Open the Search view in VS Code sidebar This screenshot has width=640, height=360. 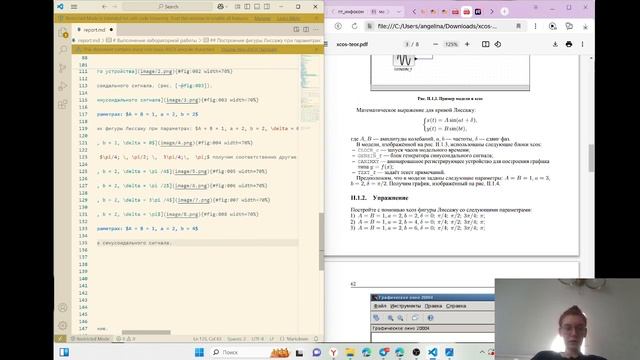(63, 50)
